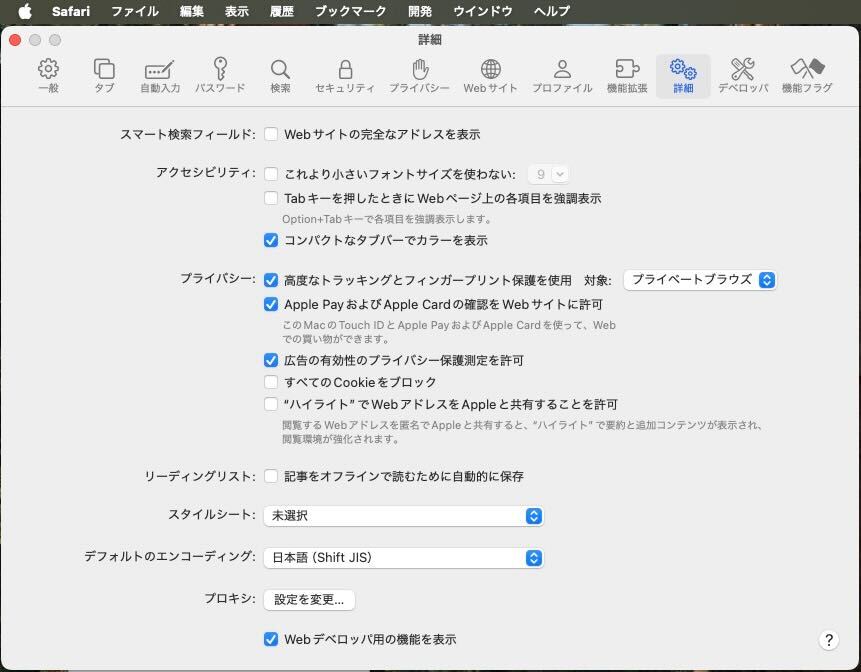Disable コンパクトなタブバーでカラーを表示 checkbox

click(271, 240)
